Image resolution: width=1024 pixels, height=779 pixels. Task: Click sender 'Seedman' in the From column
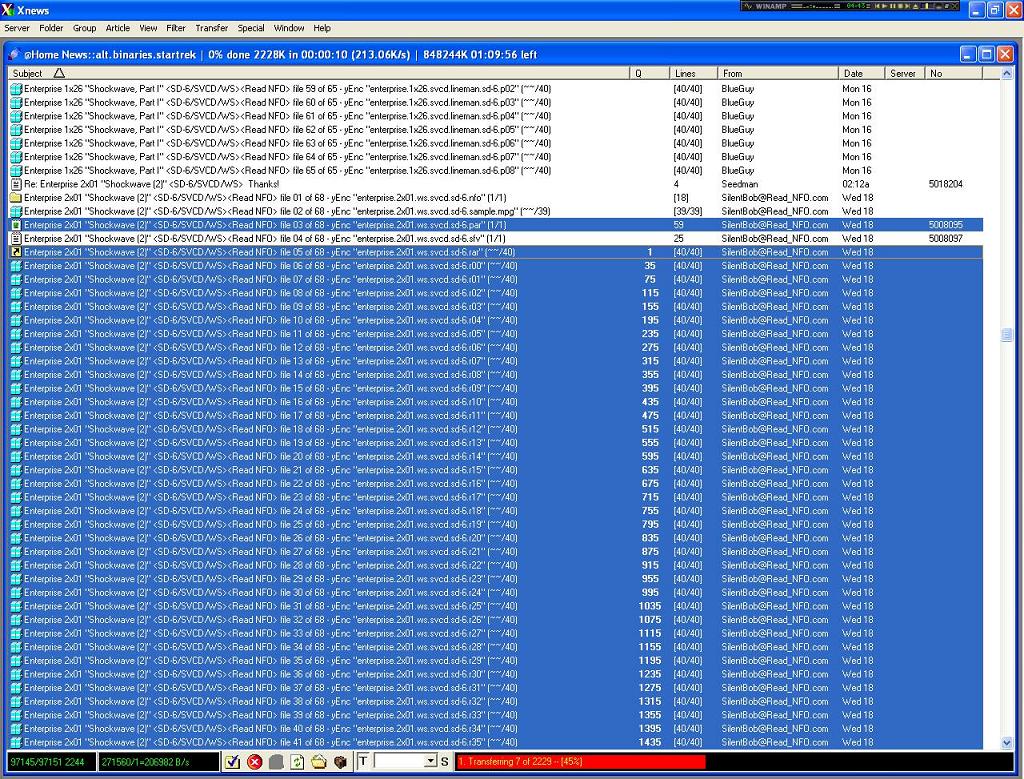pos(739,184)
